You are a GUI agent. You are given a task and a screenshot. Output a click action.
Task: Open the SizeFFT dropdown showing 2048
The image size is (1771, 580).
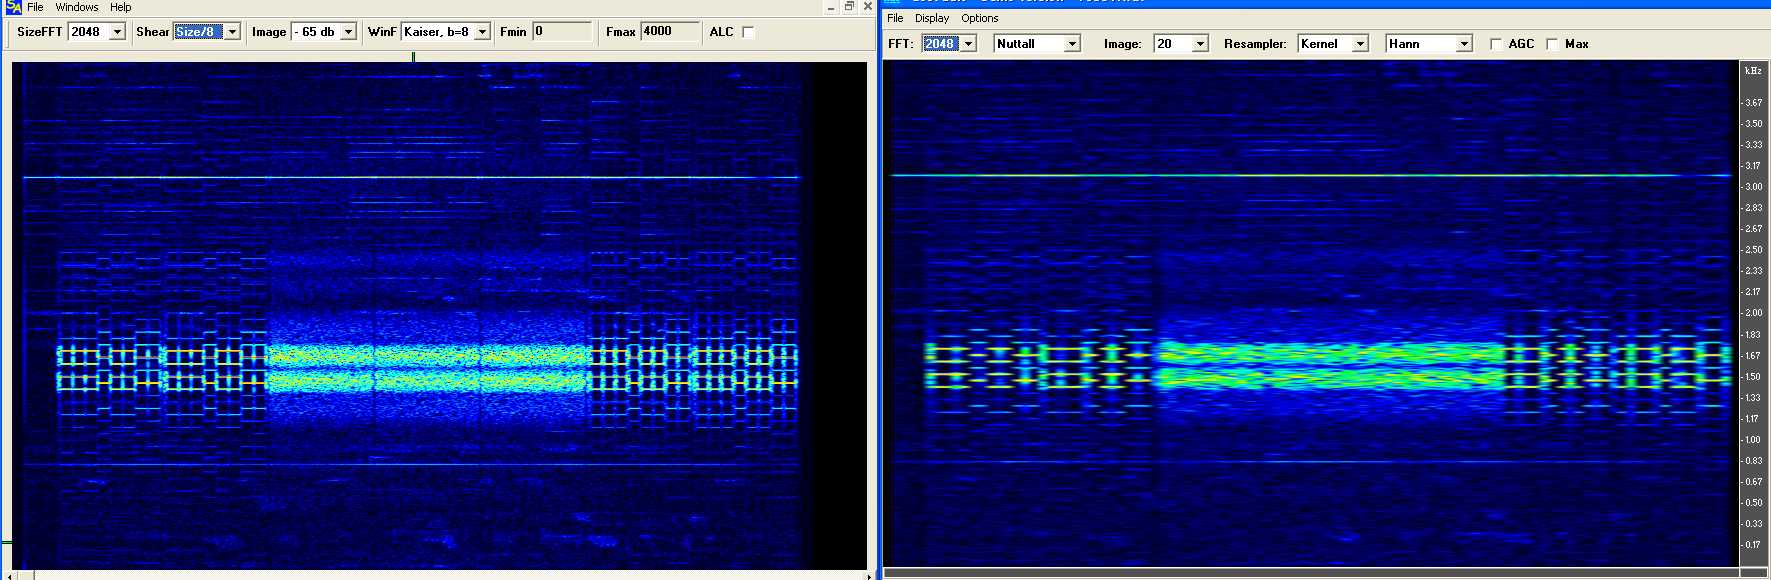pos(117,32)
